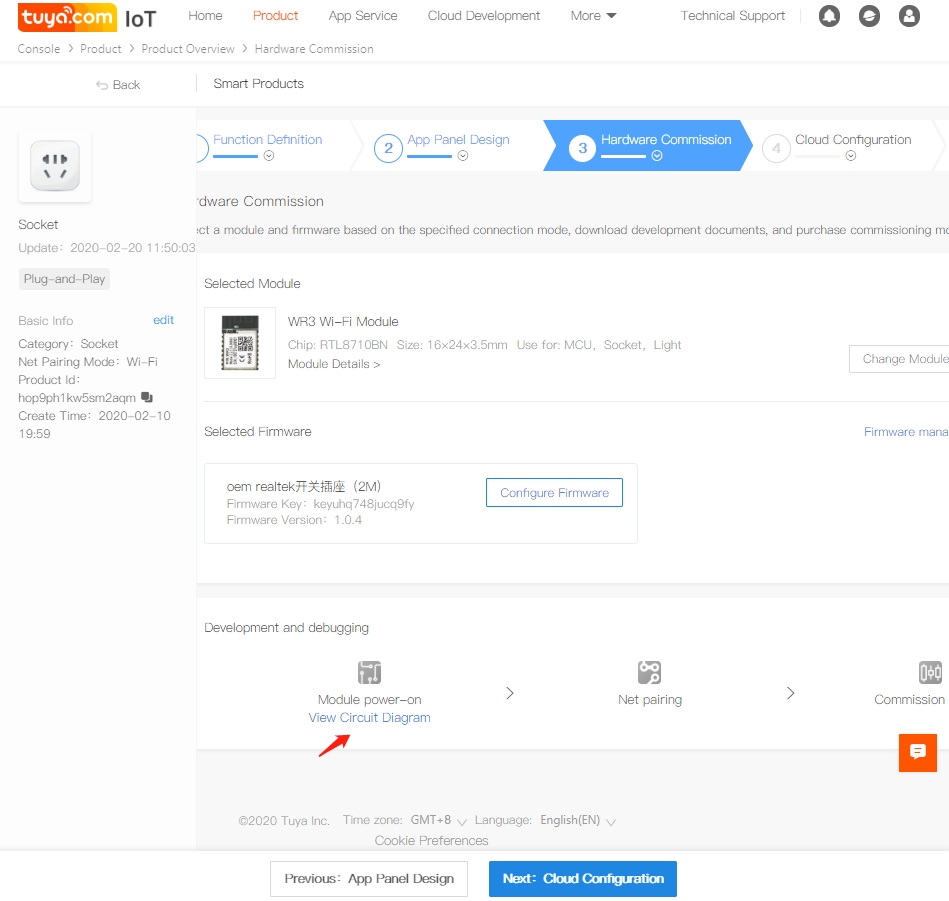Click the Commission step icon
The image size is (949, 901).
(x=930, y=672)
